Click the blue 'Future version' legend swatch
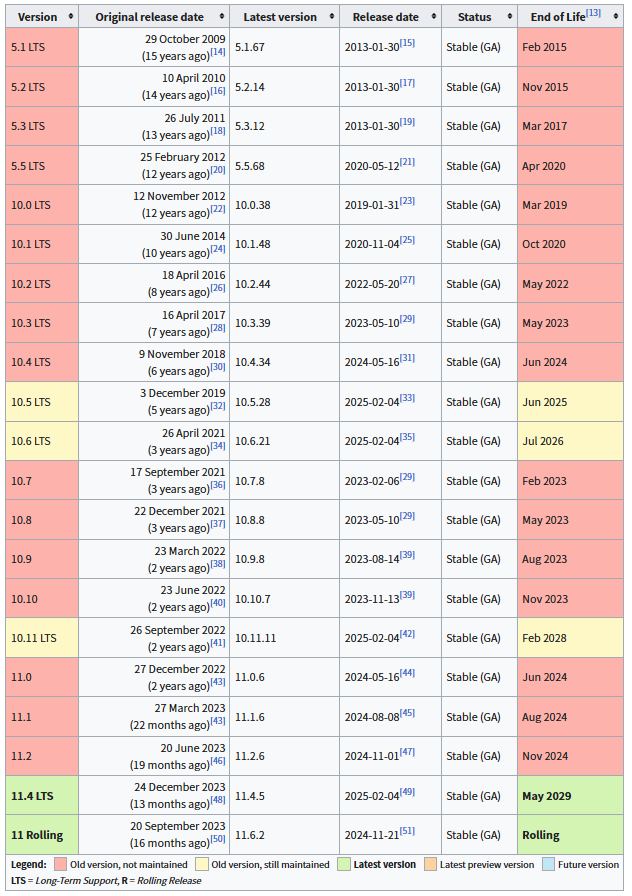 point(548,865)
